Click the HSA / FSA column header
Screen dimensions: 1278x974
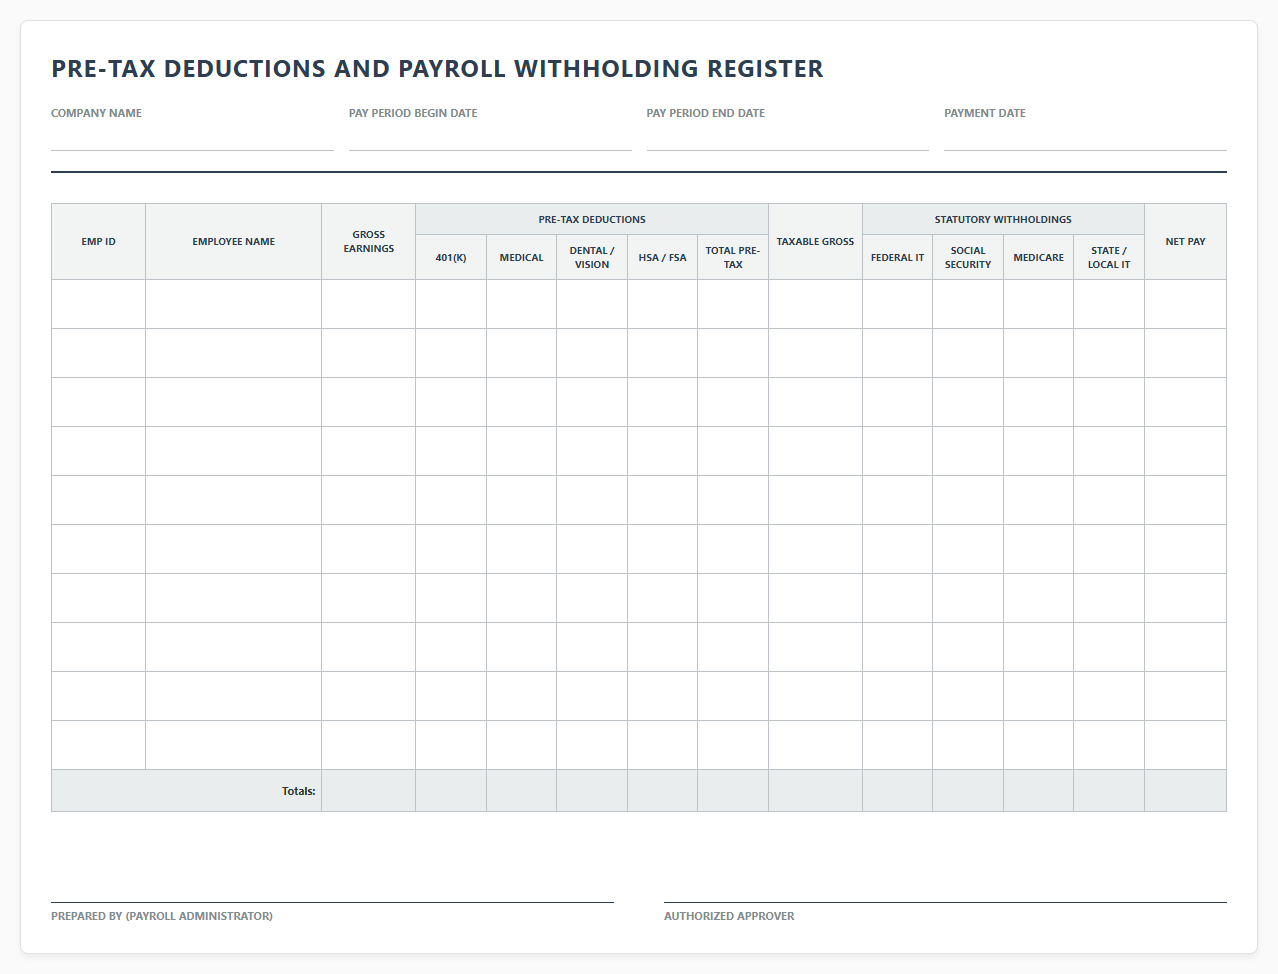pyautogui.click(x=663, y=257)
